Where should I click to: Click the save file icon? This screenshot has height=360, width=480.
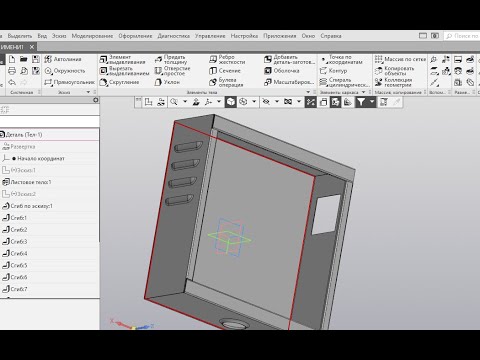tap(36, 59)
